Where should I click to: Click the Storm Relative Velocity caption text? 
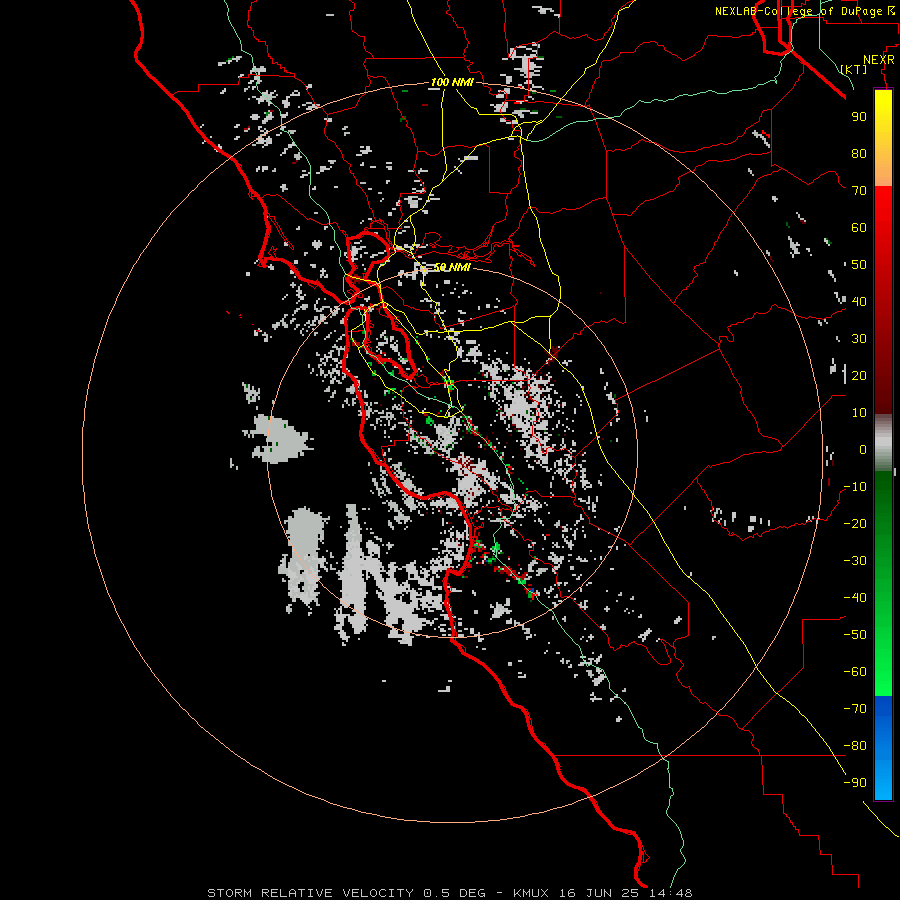pyautogui.click(x=449, y=893)
